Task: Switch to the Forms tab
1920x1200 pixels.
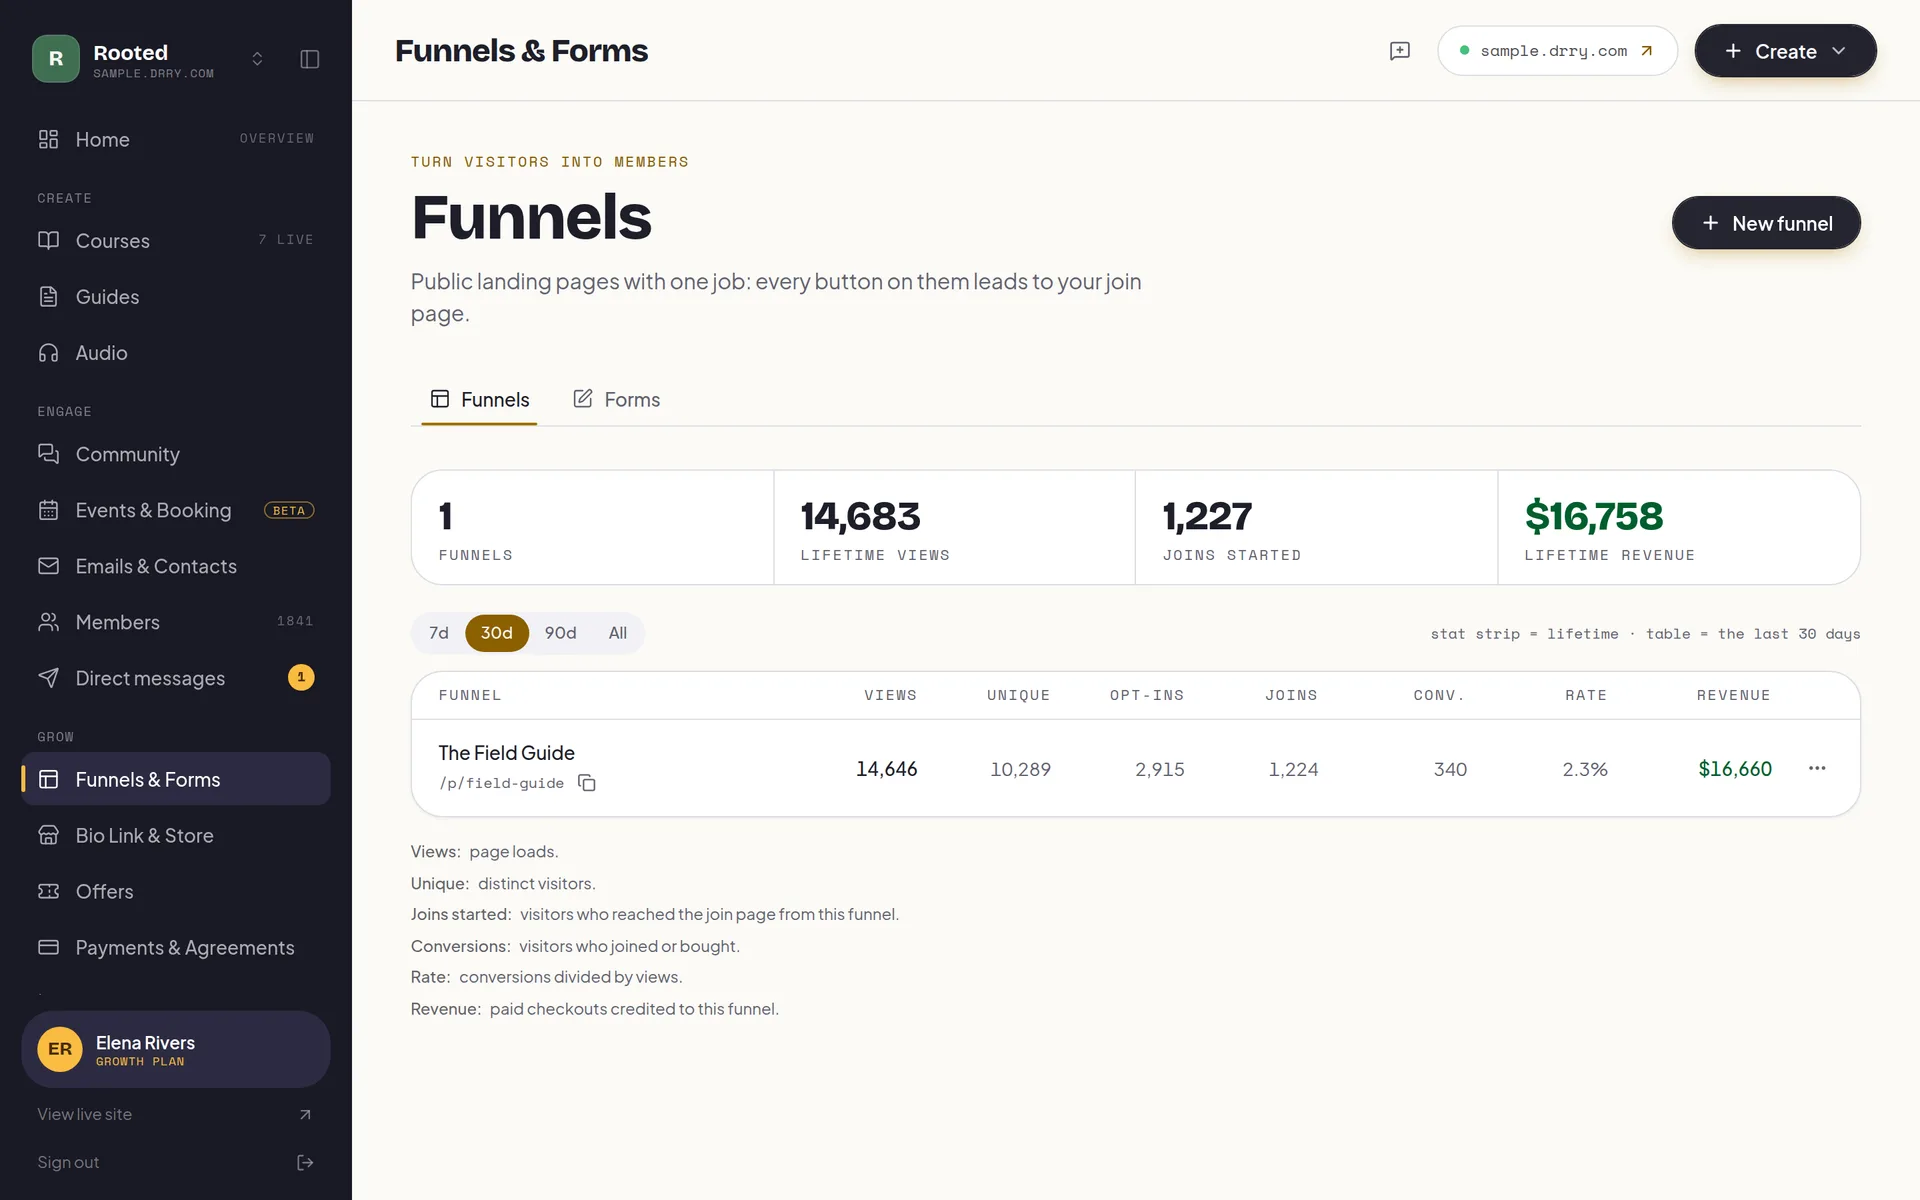Action: [616, 400]
